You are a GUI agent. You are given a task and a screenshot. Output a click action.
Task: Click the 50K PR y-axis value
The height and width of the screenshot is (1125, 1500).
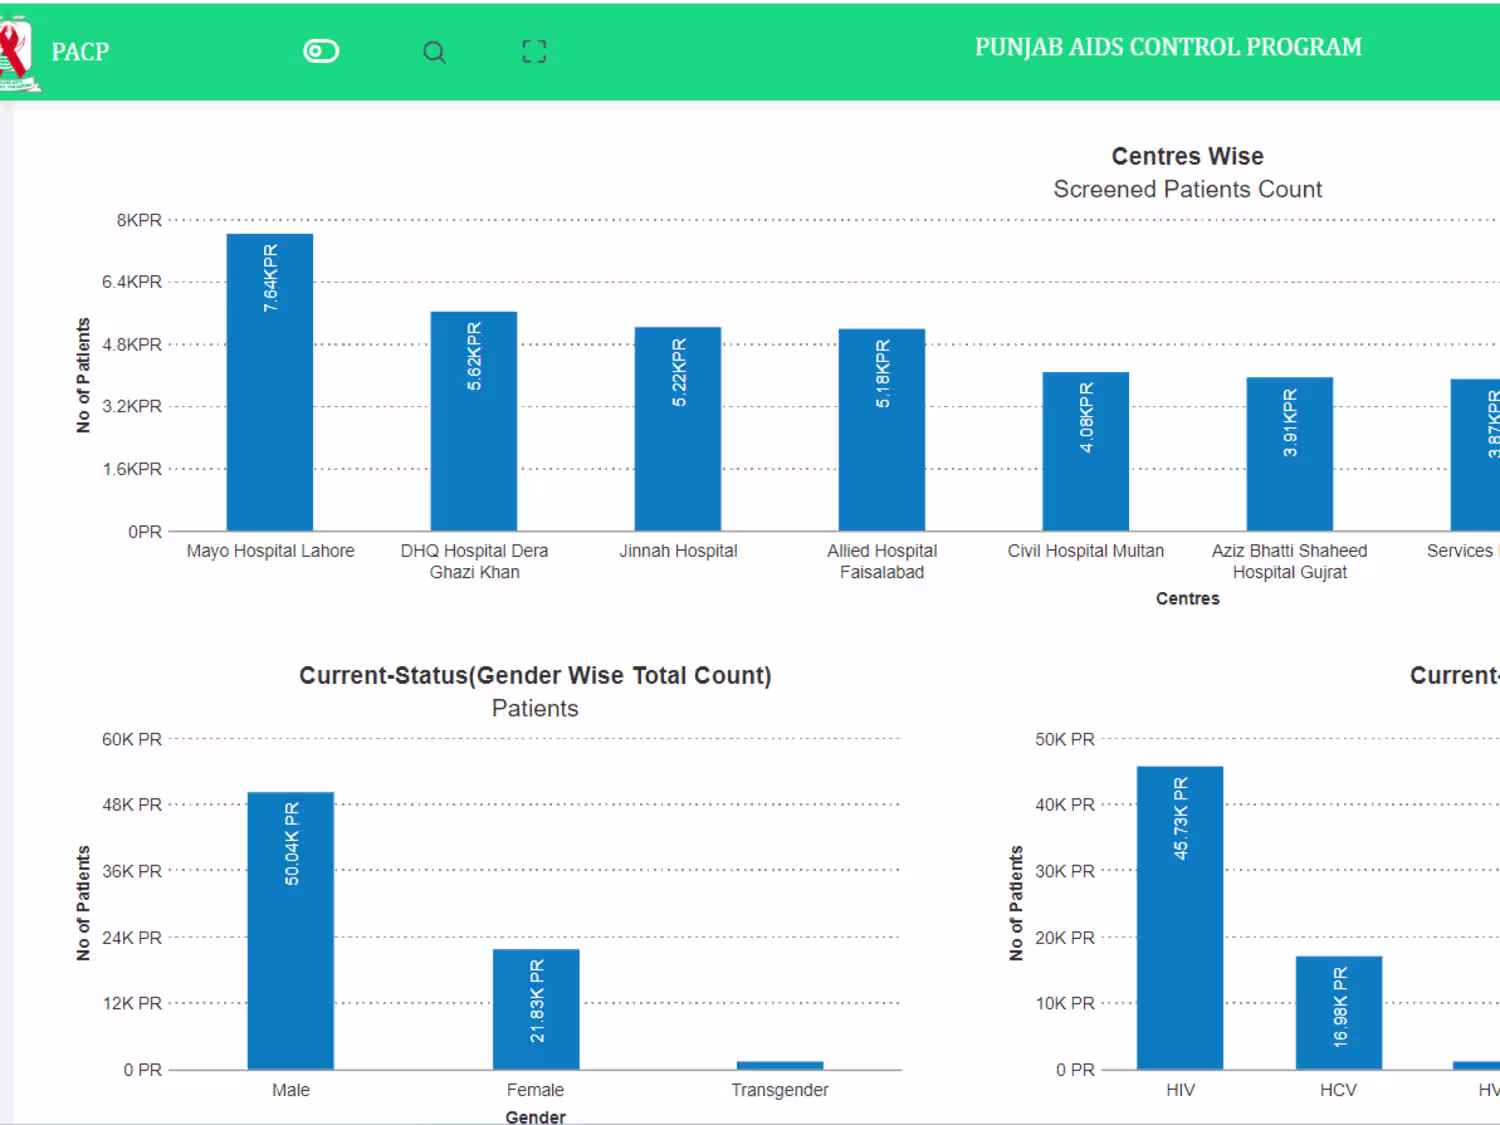click(1065, 739)
